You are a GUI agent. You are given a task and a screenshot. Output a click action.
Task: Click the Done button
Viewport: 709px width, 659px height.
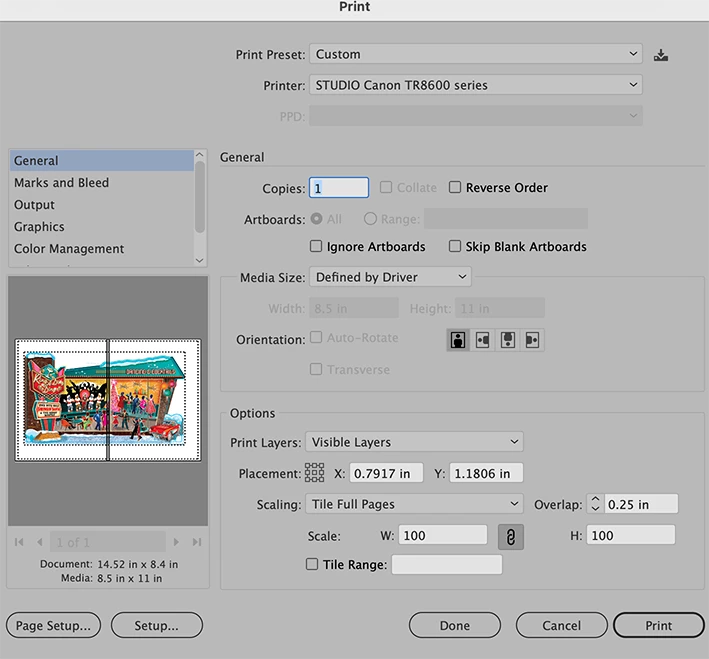point(455,626)
